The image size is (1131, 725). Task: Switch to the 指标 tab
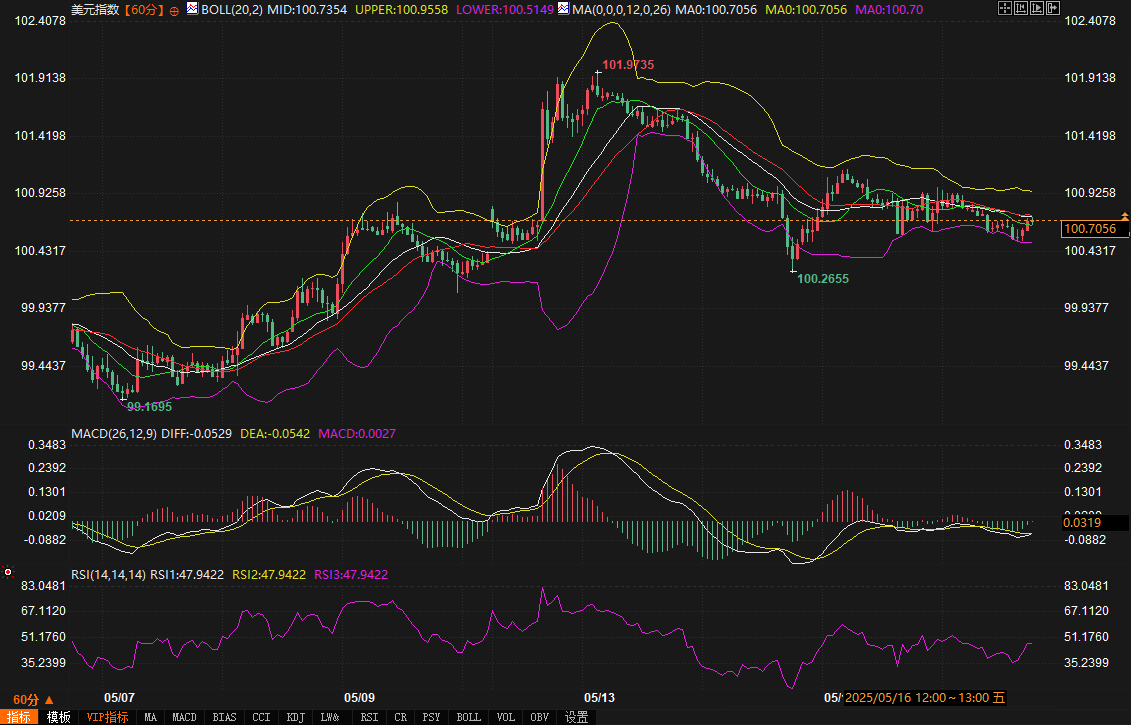point(19,717)
